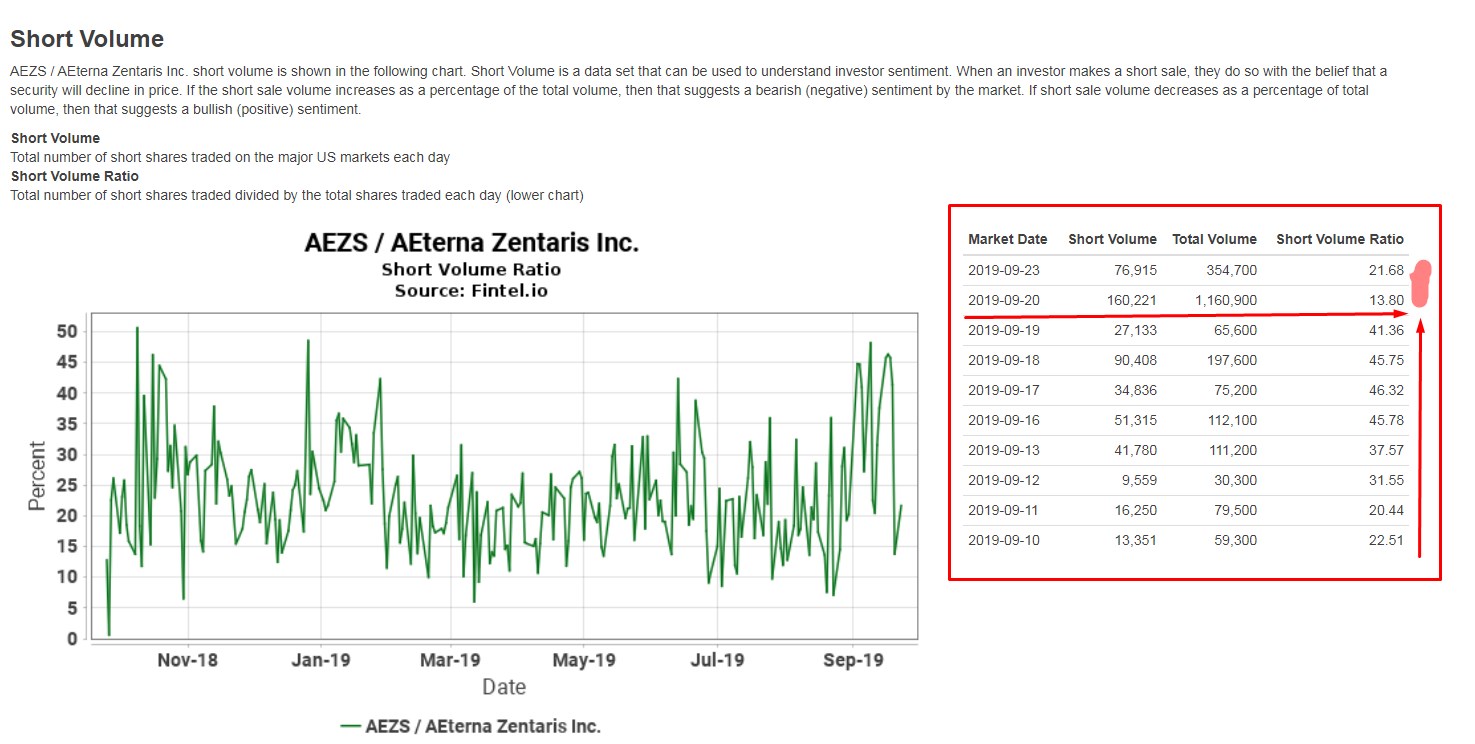Click the pink highlighter mark beside the table
This screenshot has height=744, width=1475.
point(1420,284)
